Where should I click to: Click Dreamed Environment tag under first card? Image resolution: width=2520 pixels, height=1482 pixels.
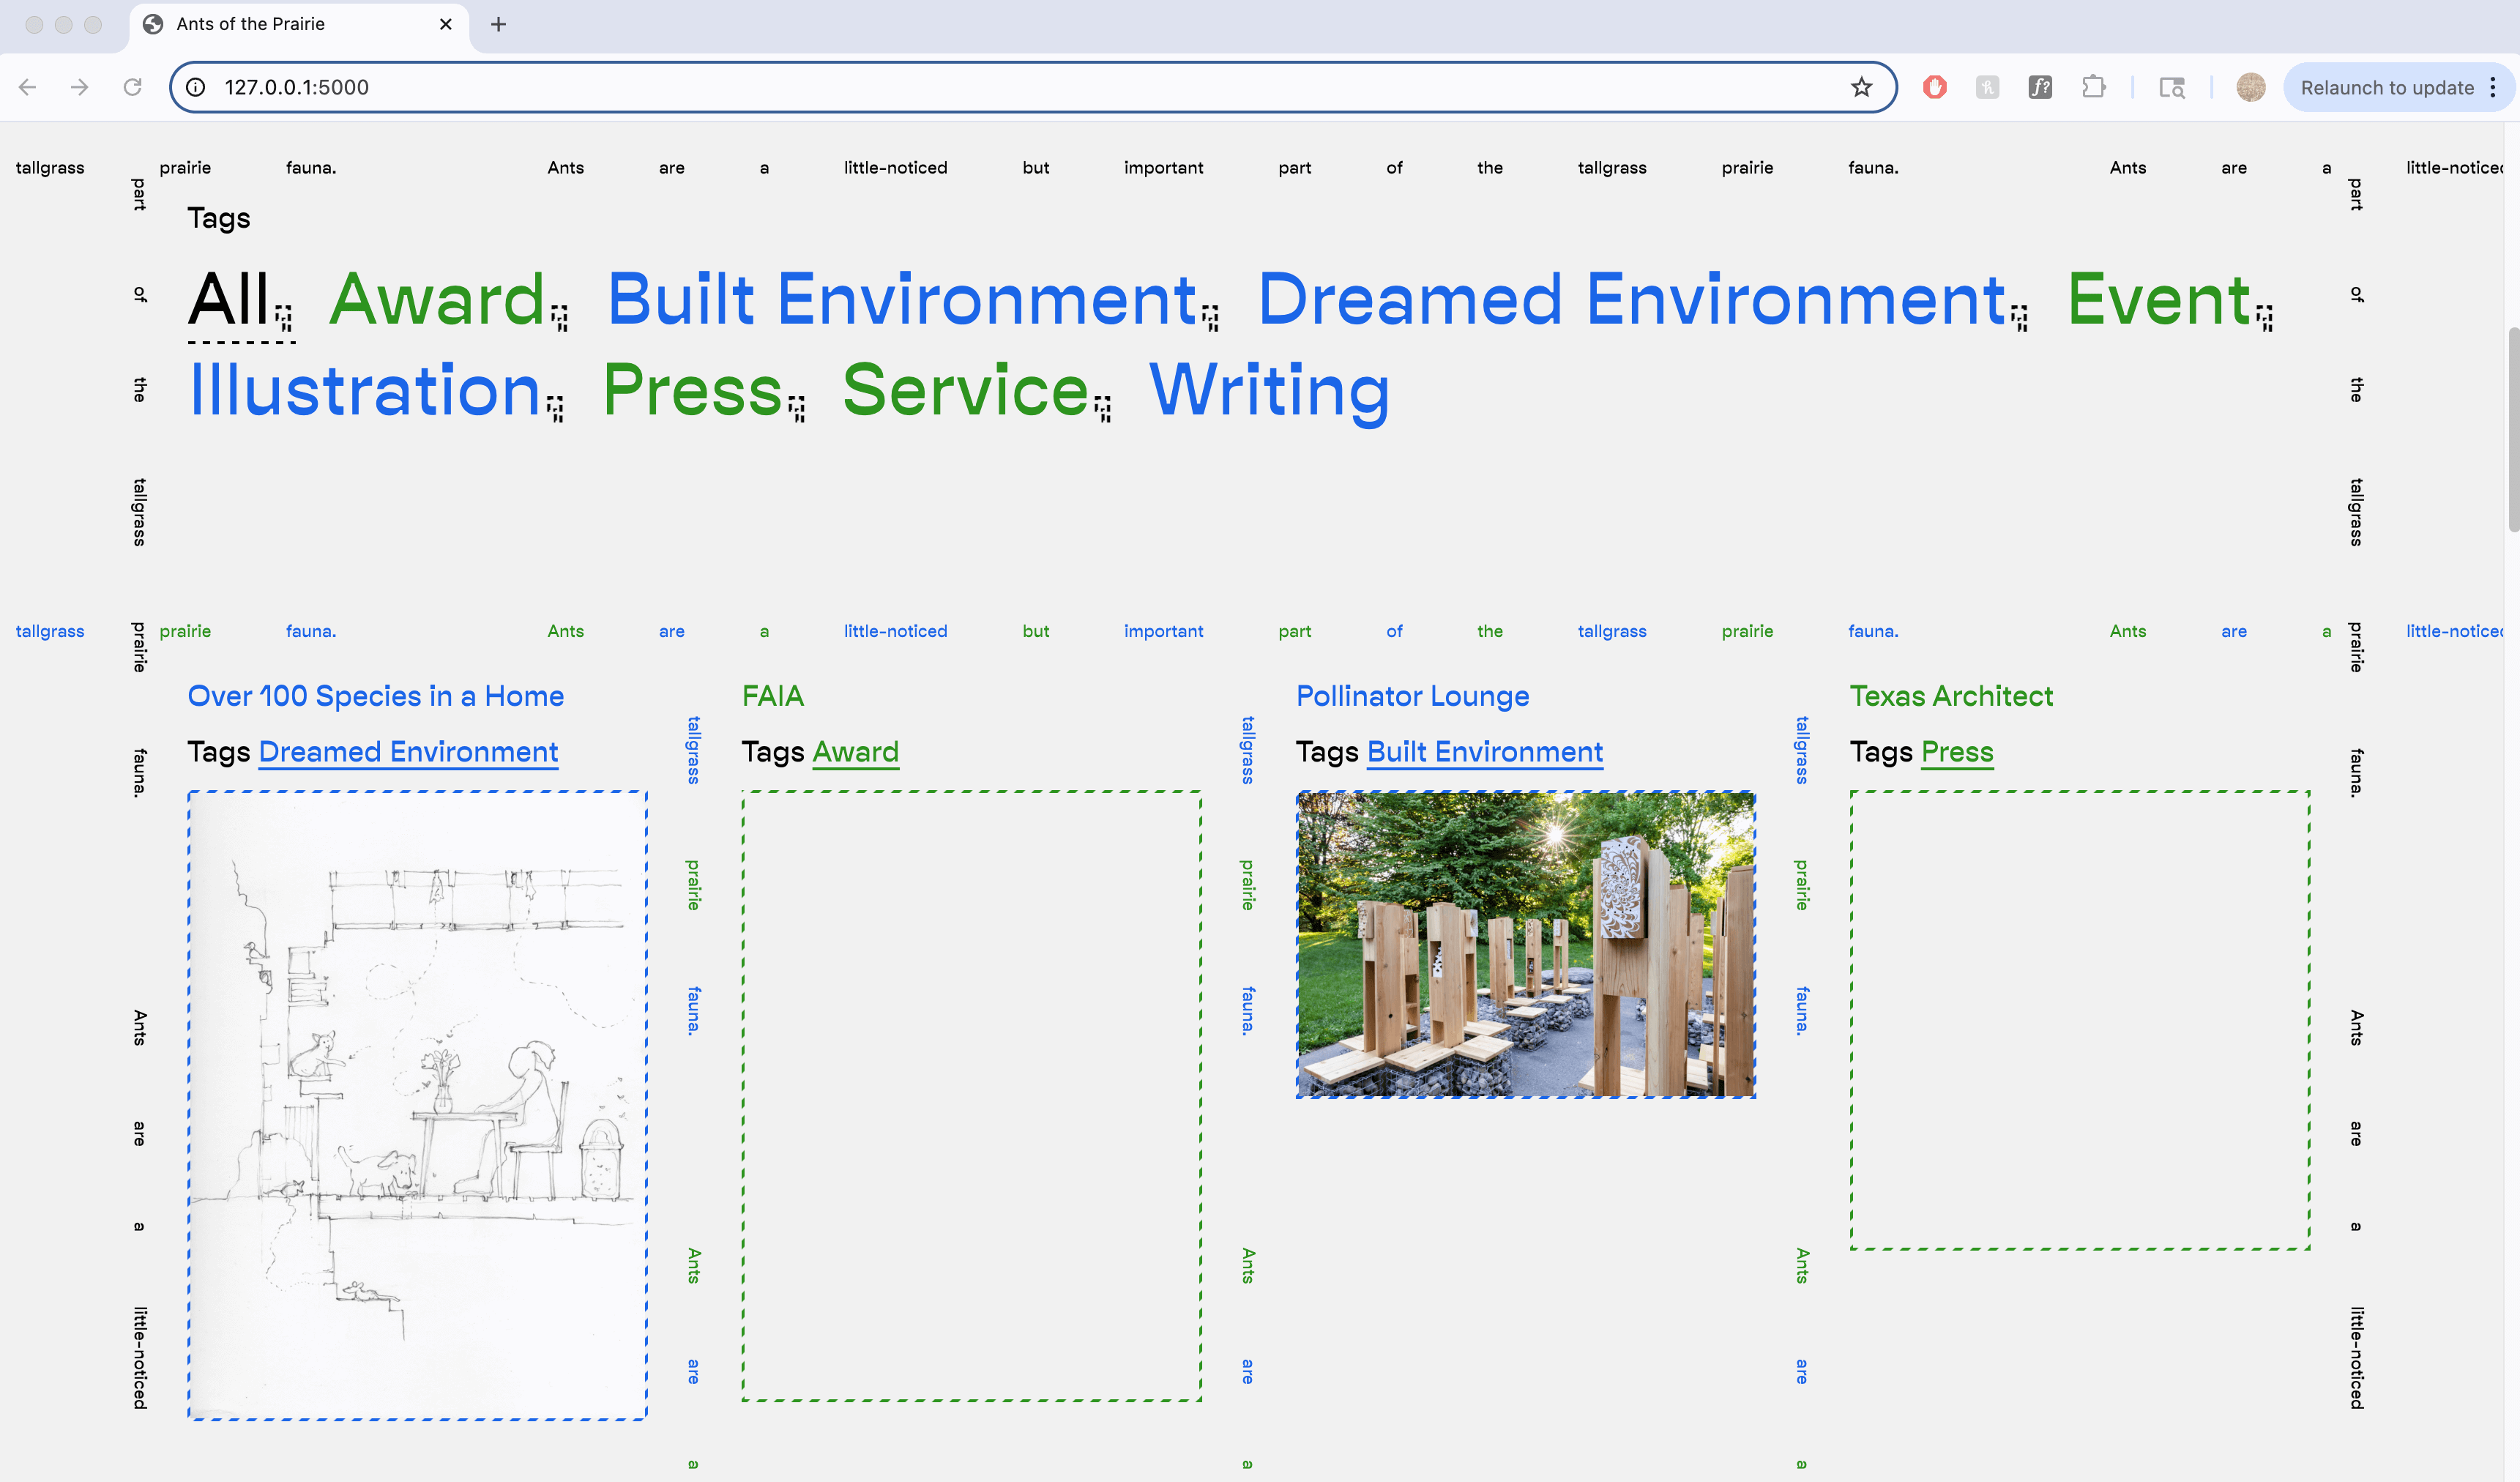408,752
